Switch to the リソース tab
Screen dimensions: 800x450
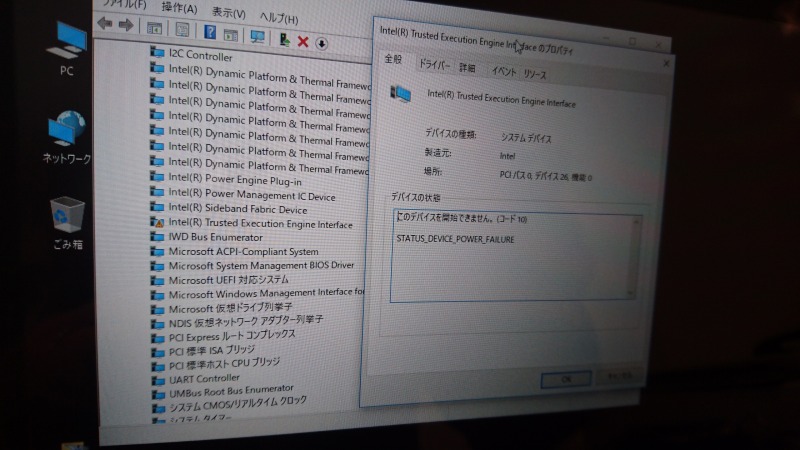pos(535,74)
